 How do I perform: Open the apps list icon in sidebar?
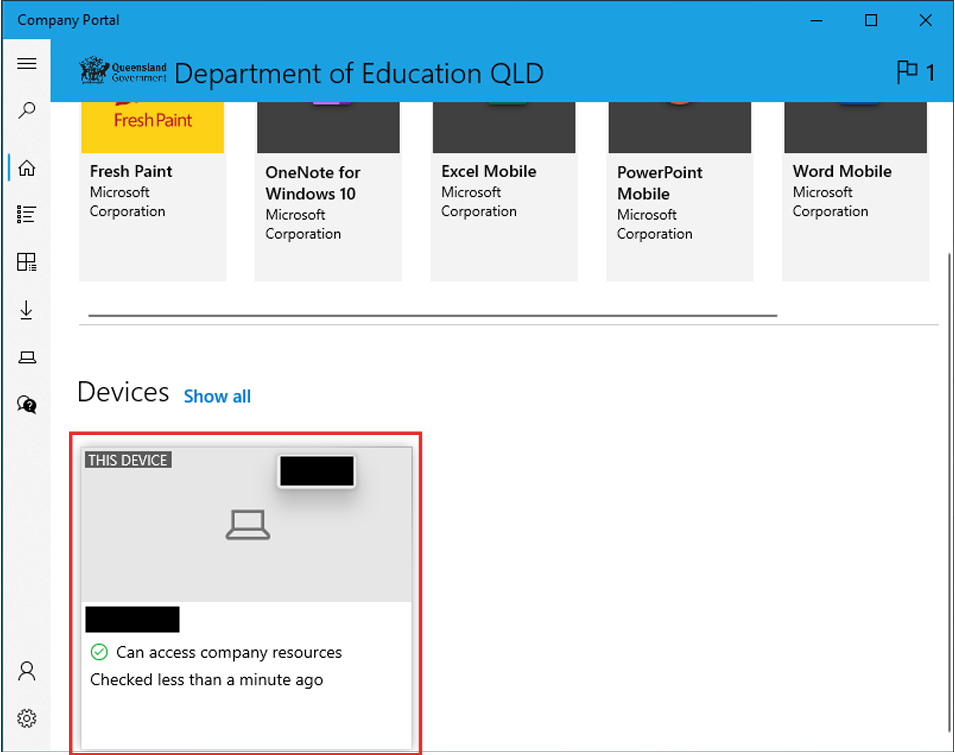click(27, 214)
